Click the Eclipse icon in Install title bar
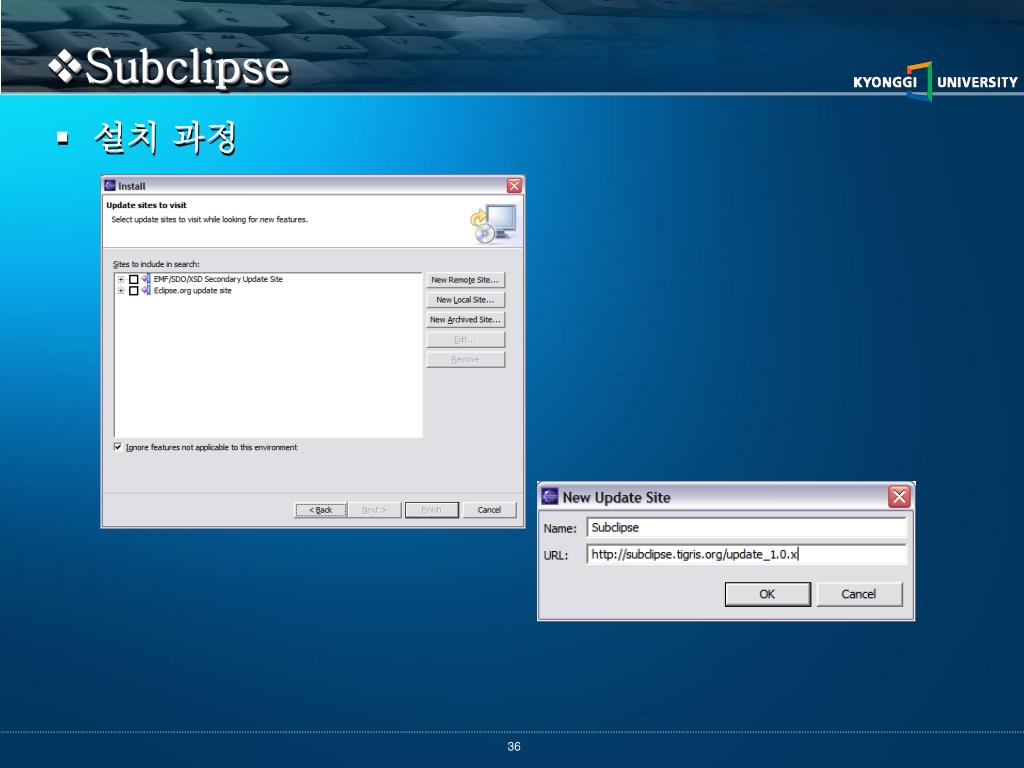 (x=110, y=185)
